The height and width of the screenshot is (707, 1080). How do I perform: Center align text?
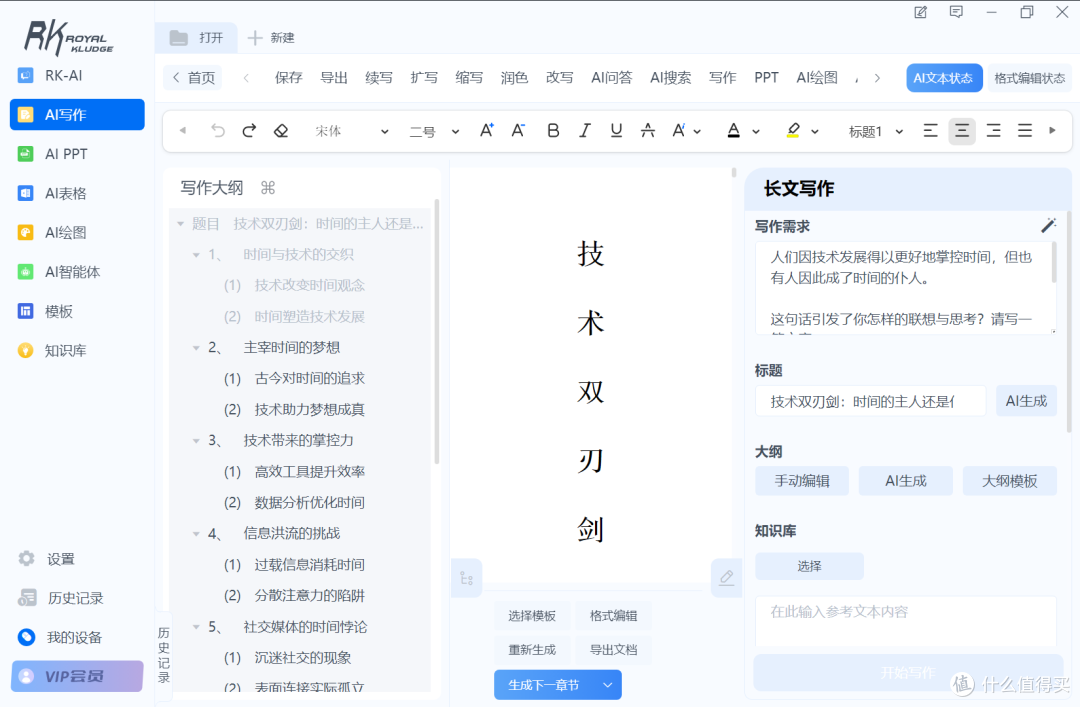pos(962,130)
